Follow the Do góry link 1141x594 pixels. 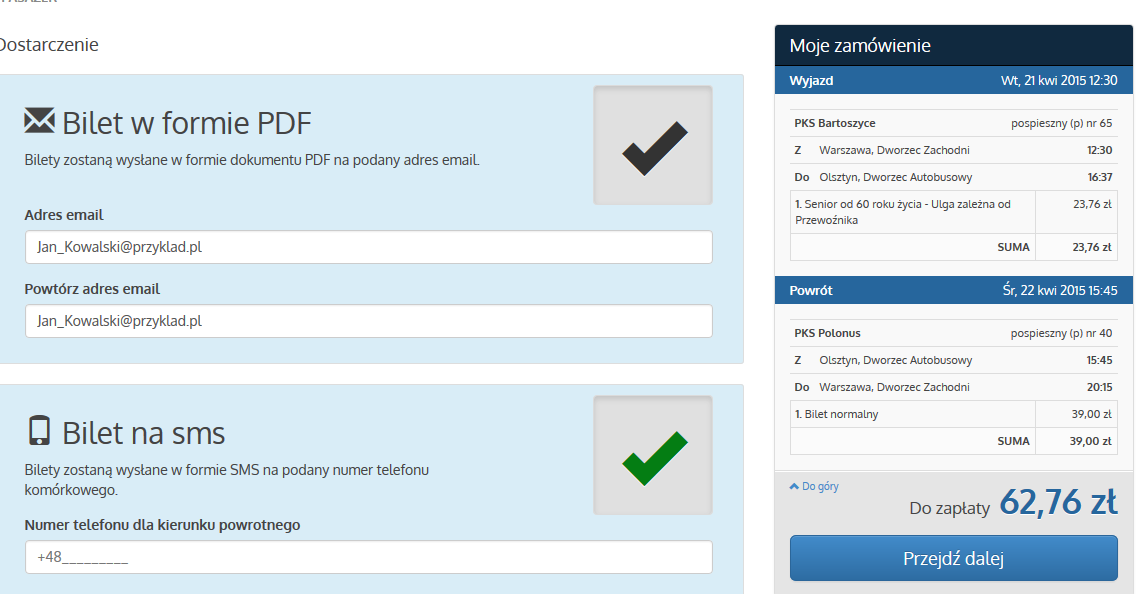tap(820, 486)
